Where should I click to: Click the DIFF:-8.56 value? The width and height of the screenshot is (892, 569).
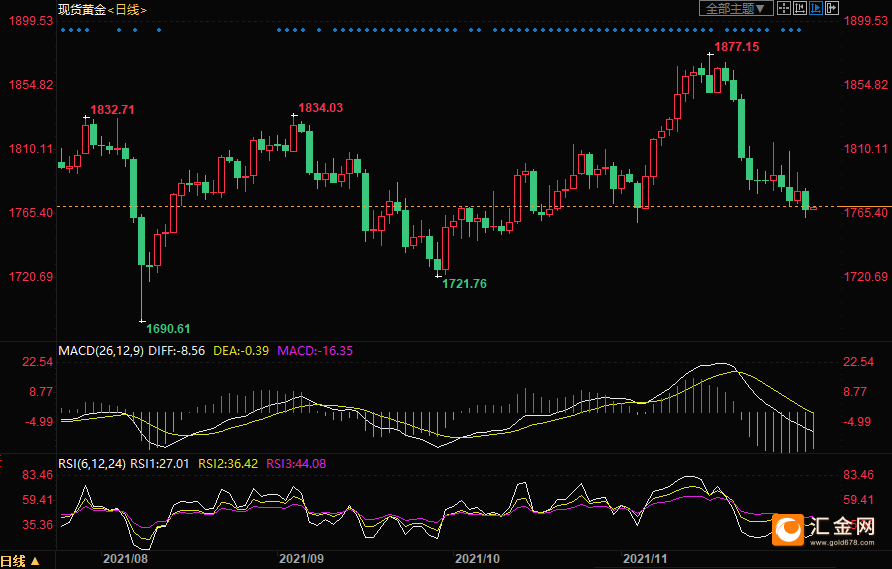coord(176,351)
